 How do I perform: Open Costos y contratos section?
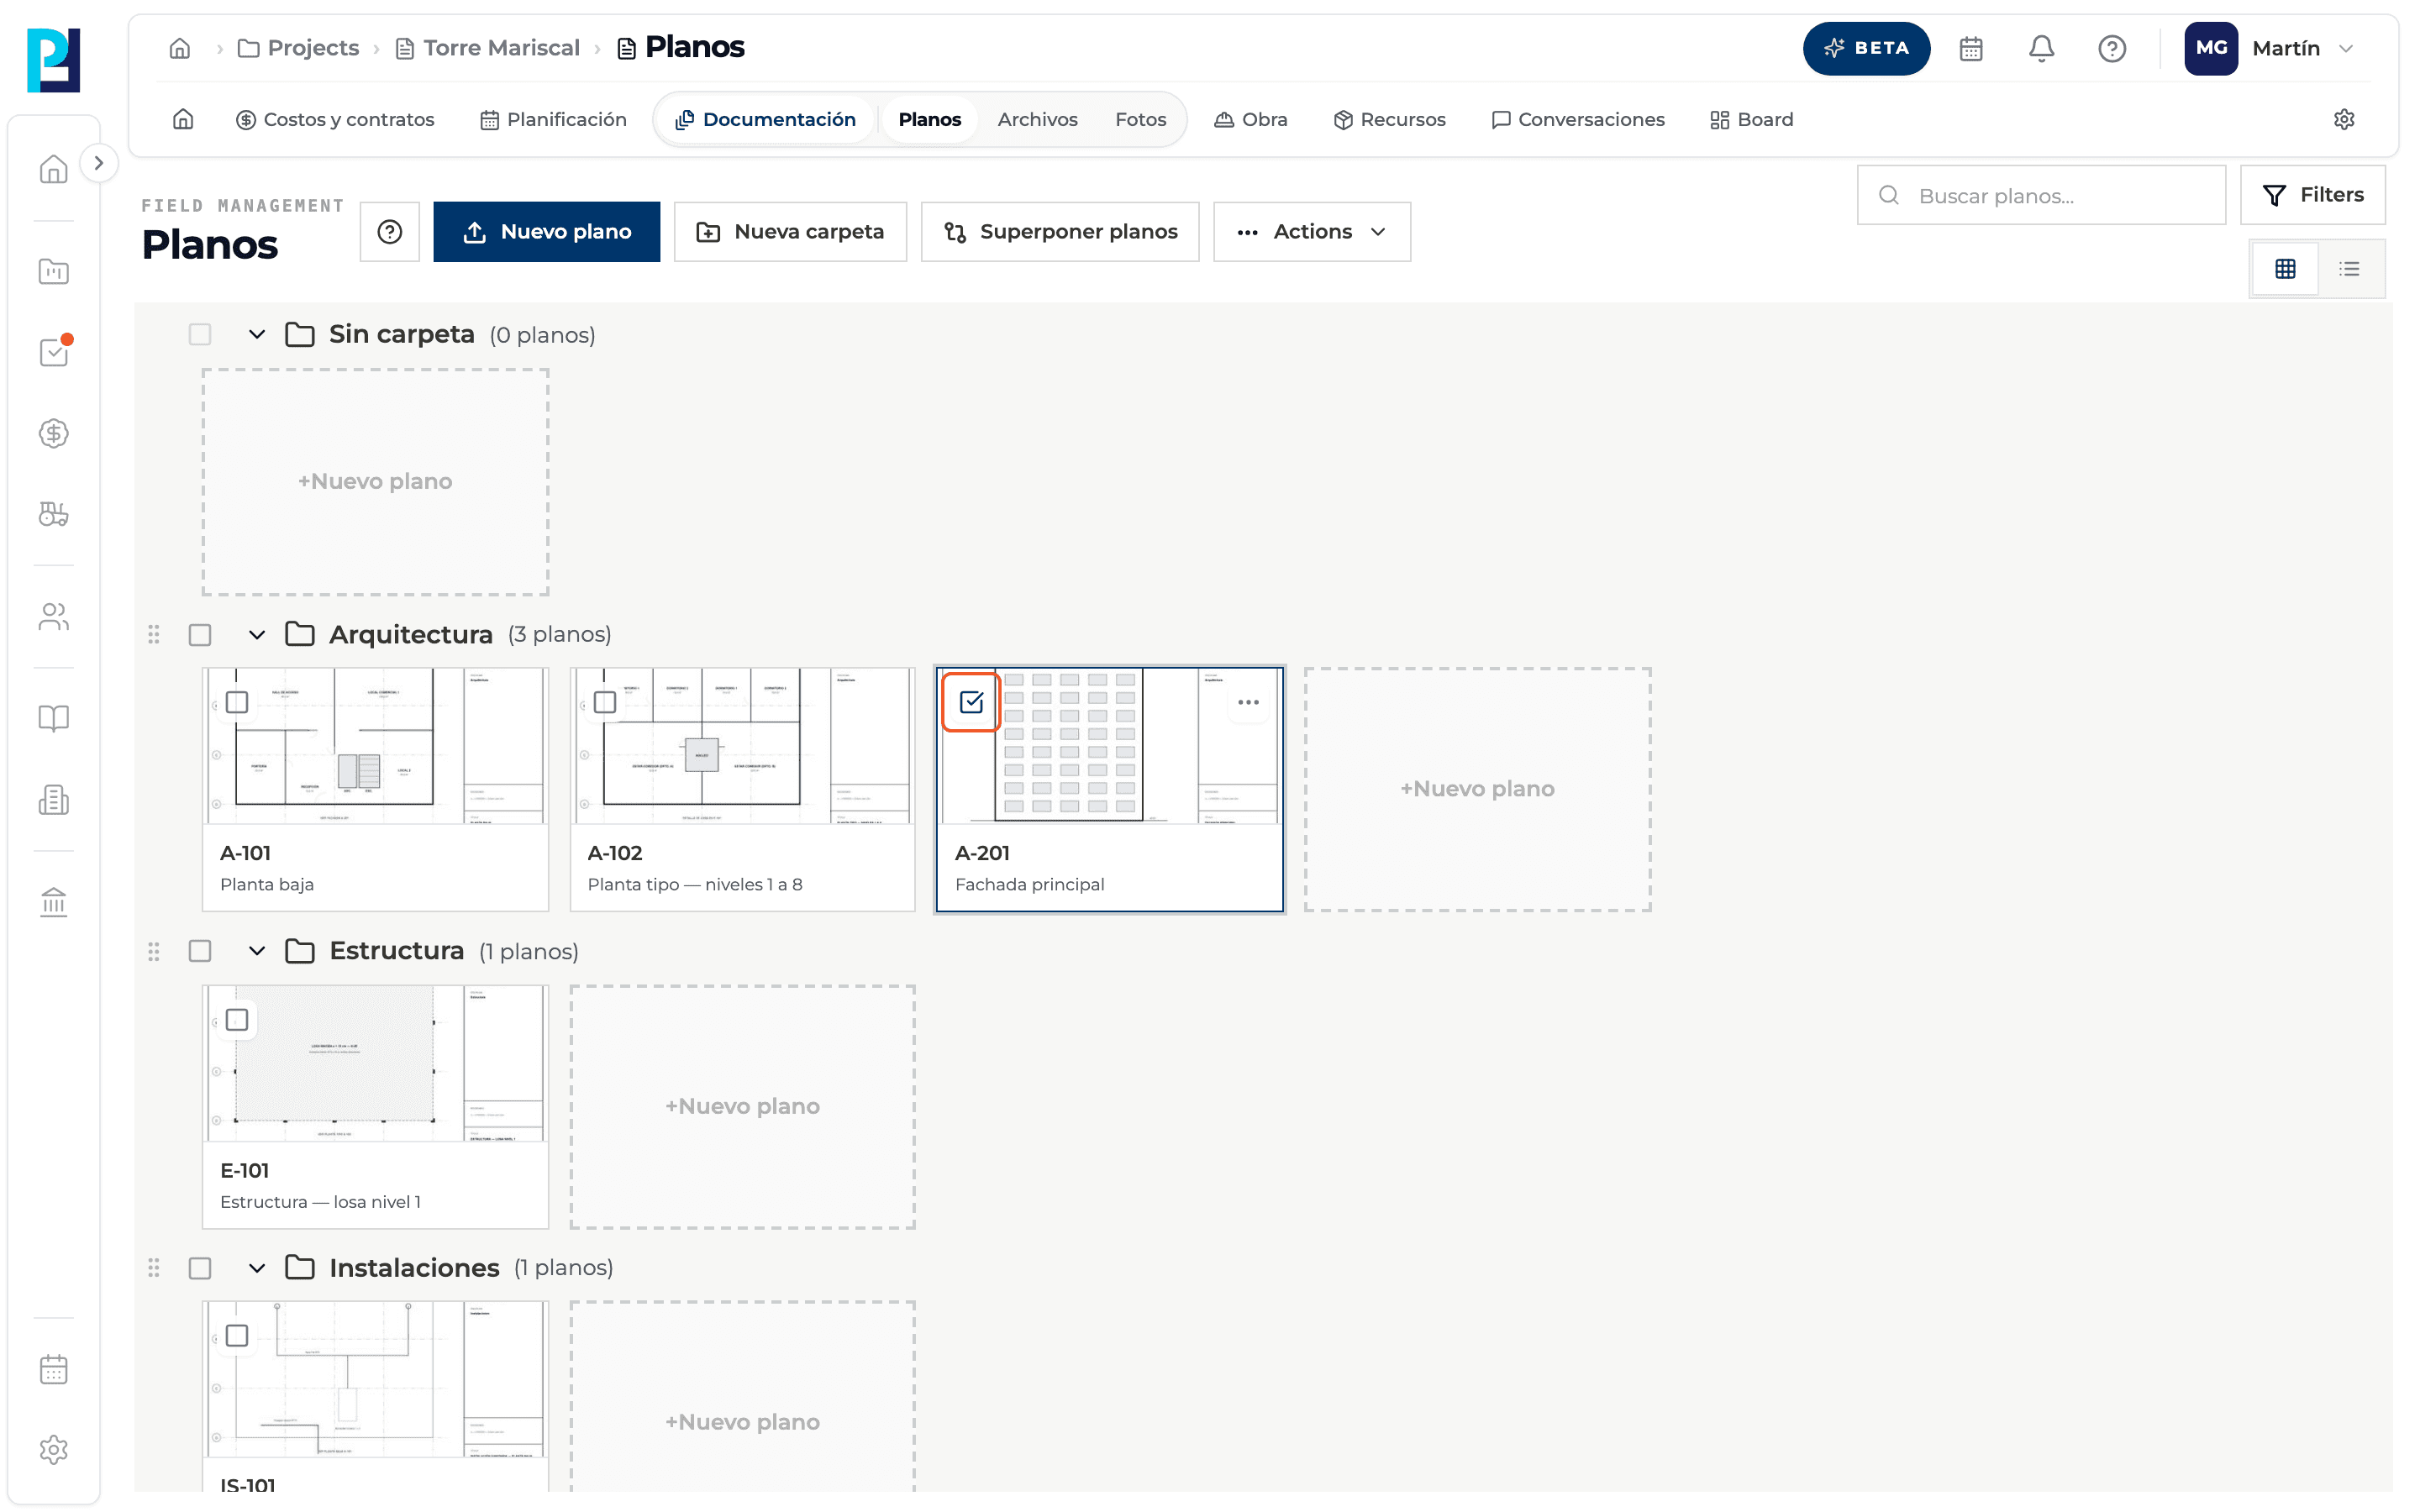point(335,119)
